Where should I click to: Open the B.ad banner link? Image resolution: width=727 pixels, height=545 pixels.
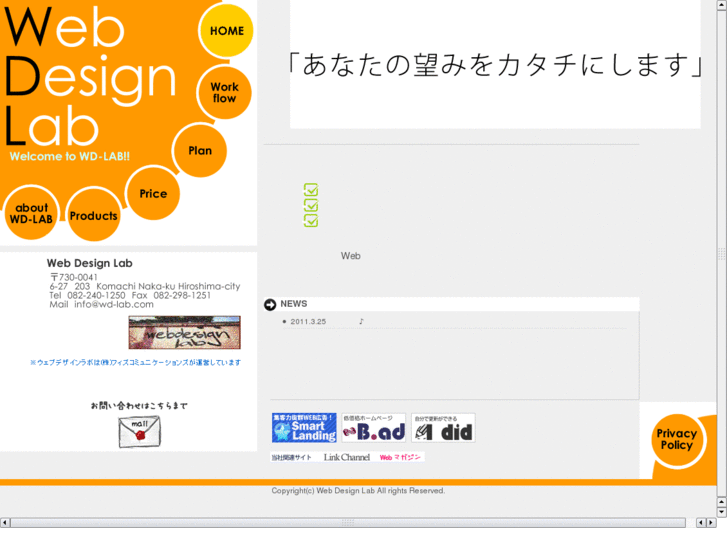[x=374, y=427]
